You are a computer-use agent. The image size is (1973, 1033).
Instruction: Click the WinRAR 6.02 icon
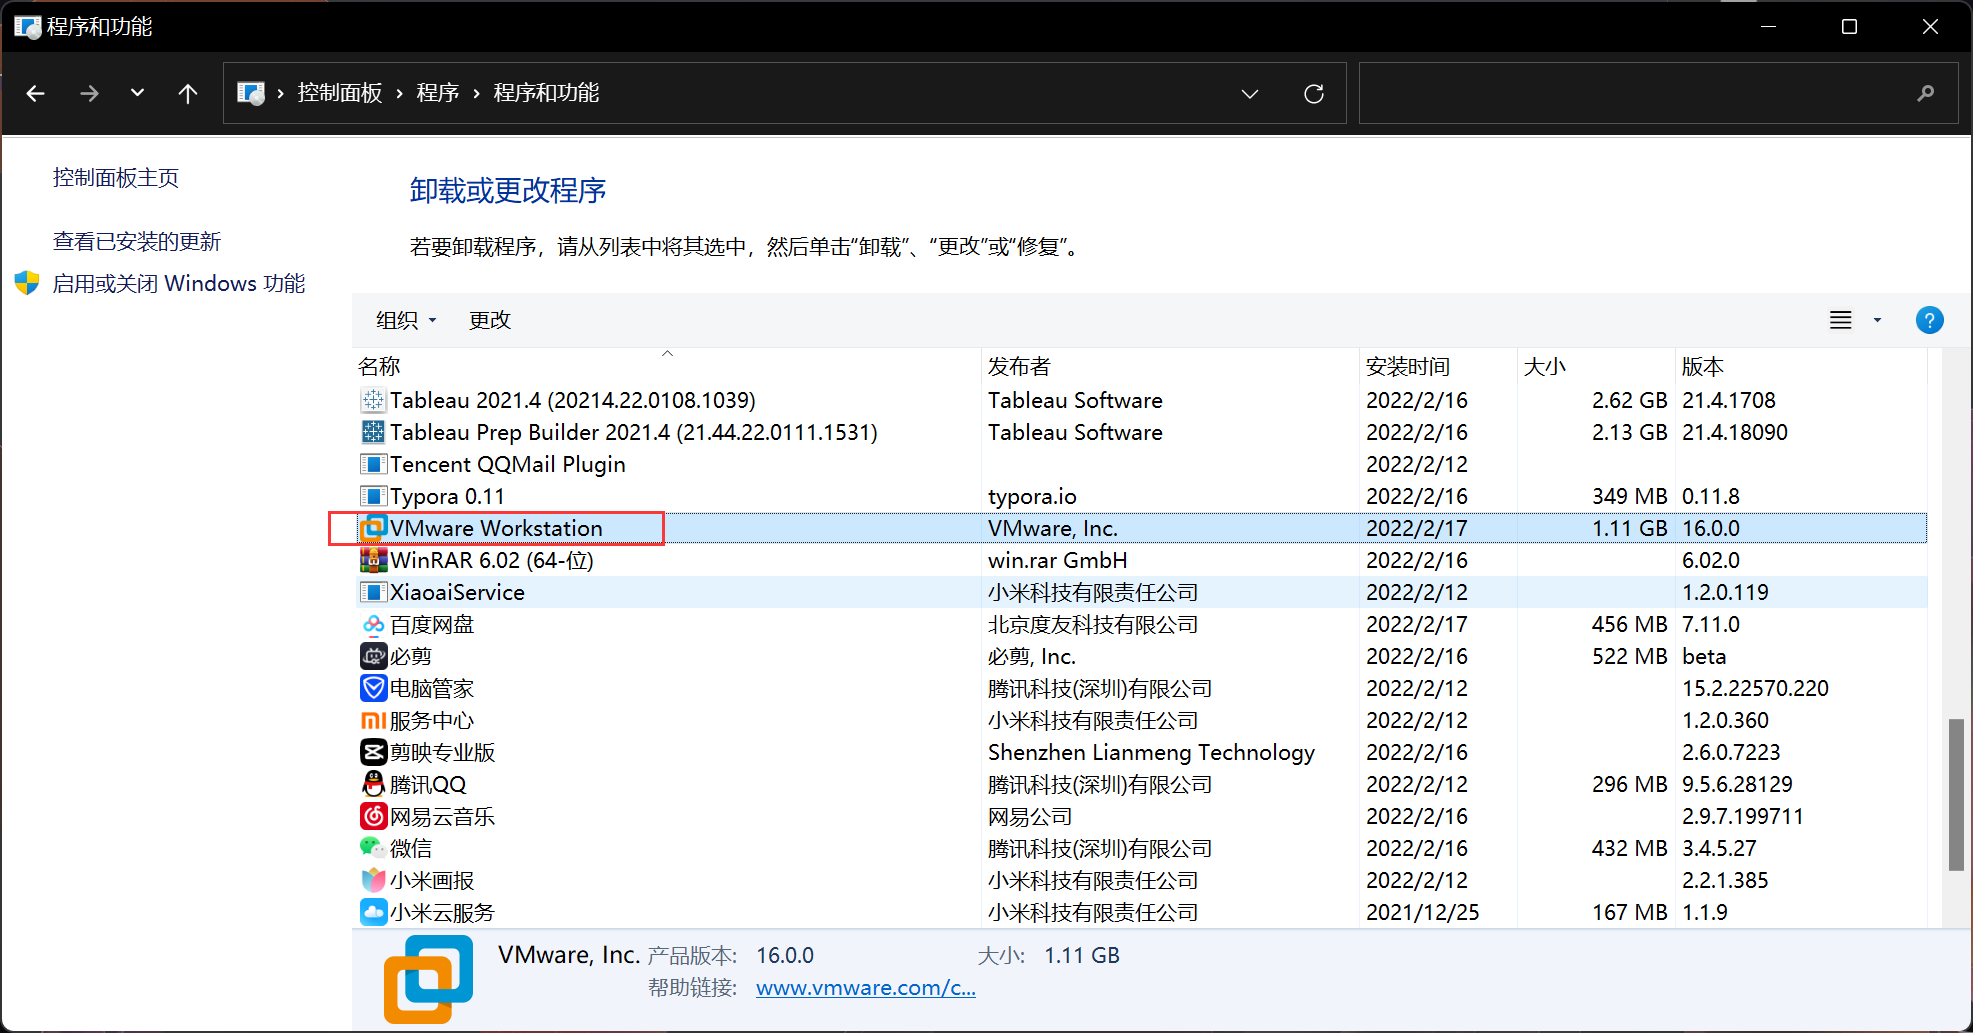(x=373, y=559)
